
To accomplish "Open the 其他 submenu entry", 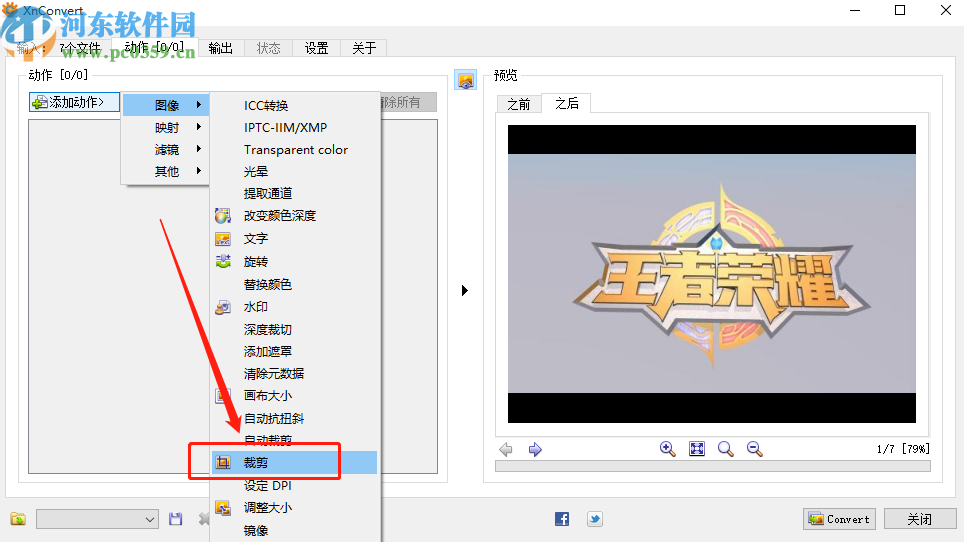I will pyautogui.click(x=167, y=171).
